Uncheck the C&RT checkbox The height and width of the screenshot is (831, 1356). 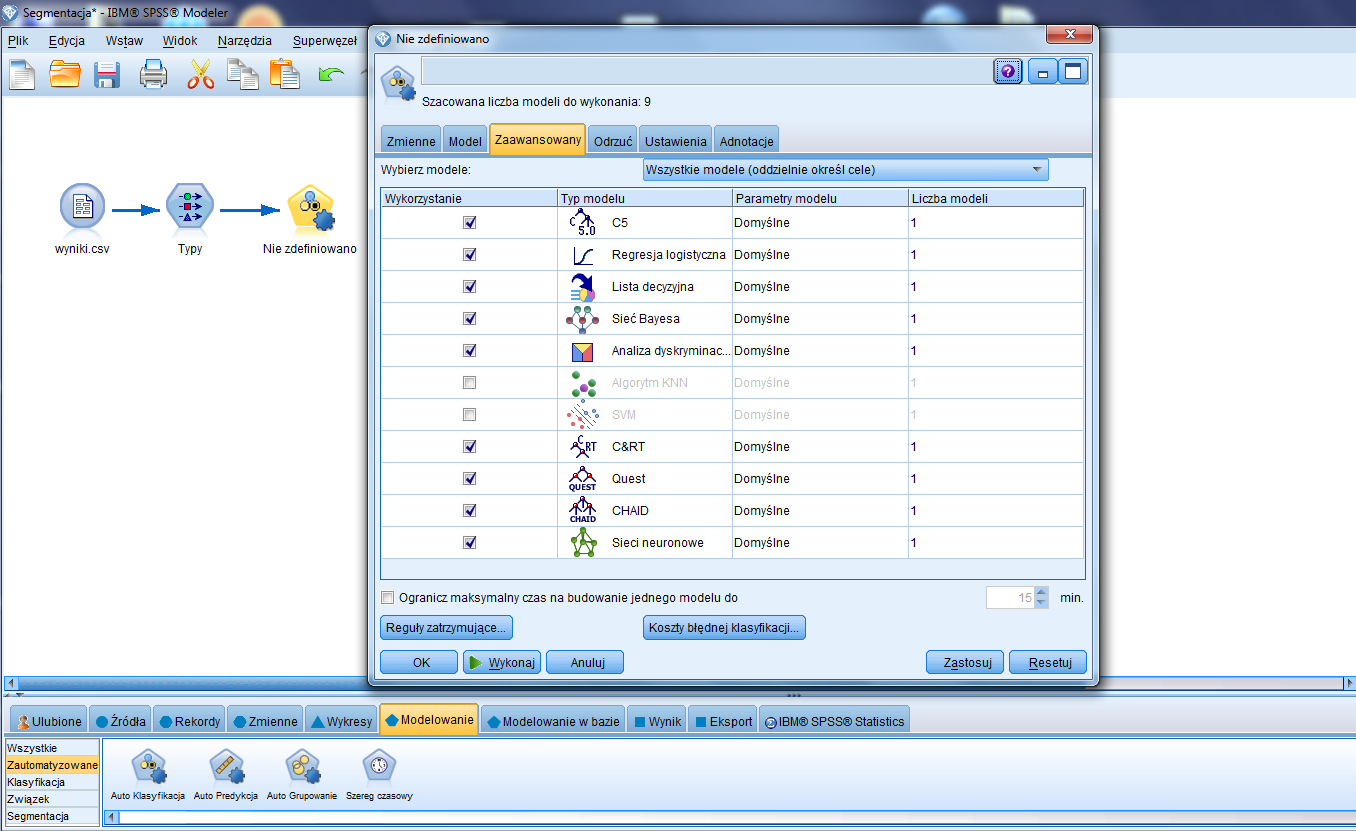click(x=469, y=447)
